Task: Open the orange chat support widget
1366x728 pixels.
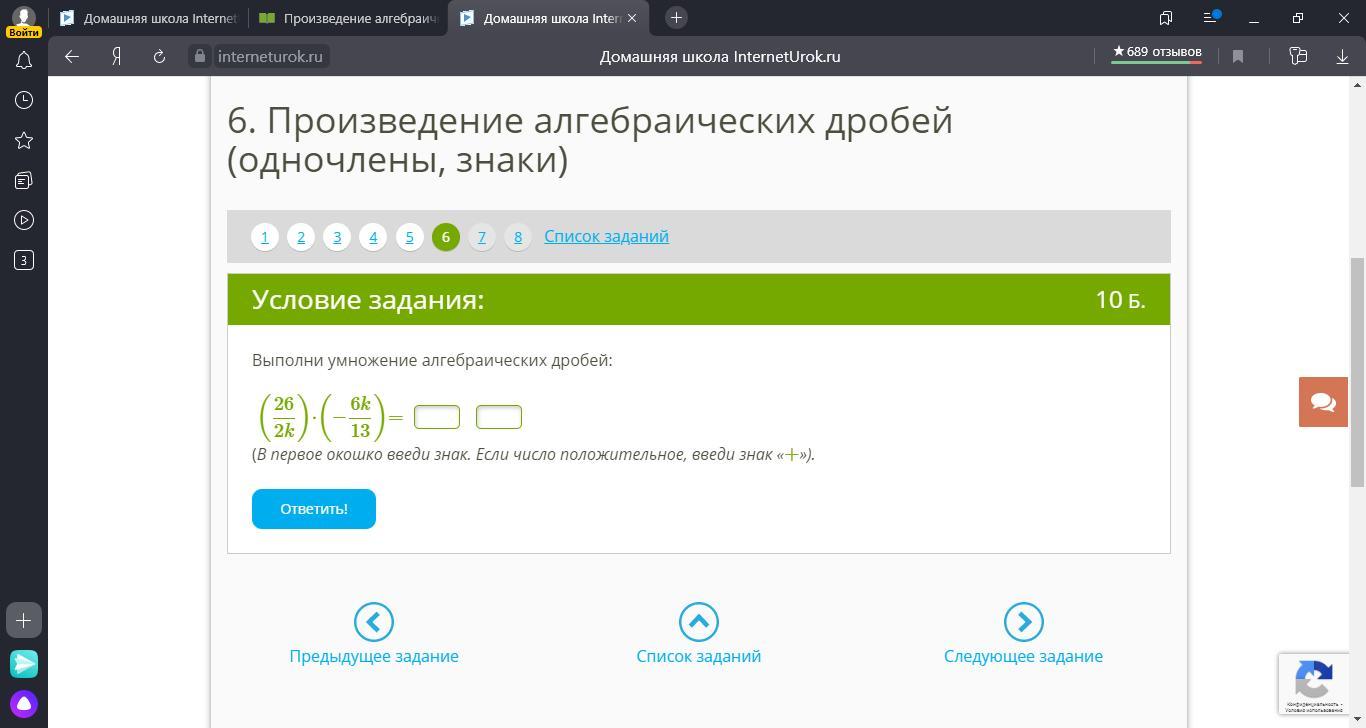Action: 1323,402
